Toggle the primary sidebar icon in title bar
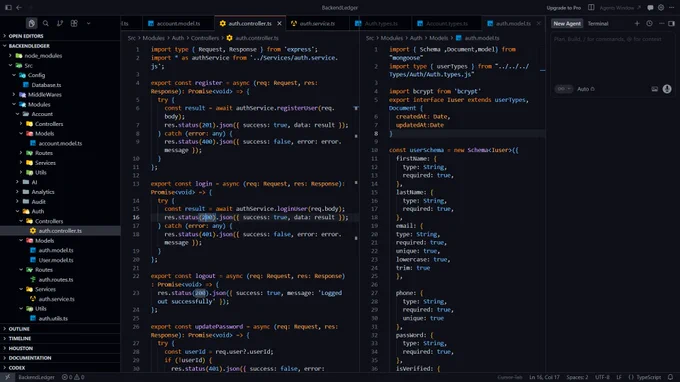This screenshot has height=382, width=680. pyautogui.click(x=8, y=7)
